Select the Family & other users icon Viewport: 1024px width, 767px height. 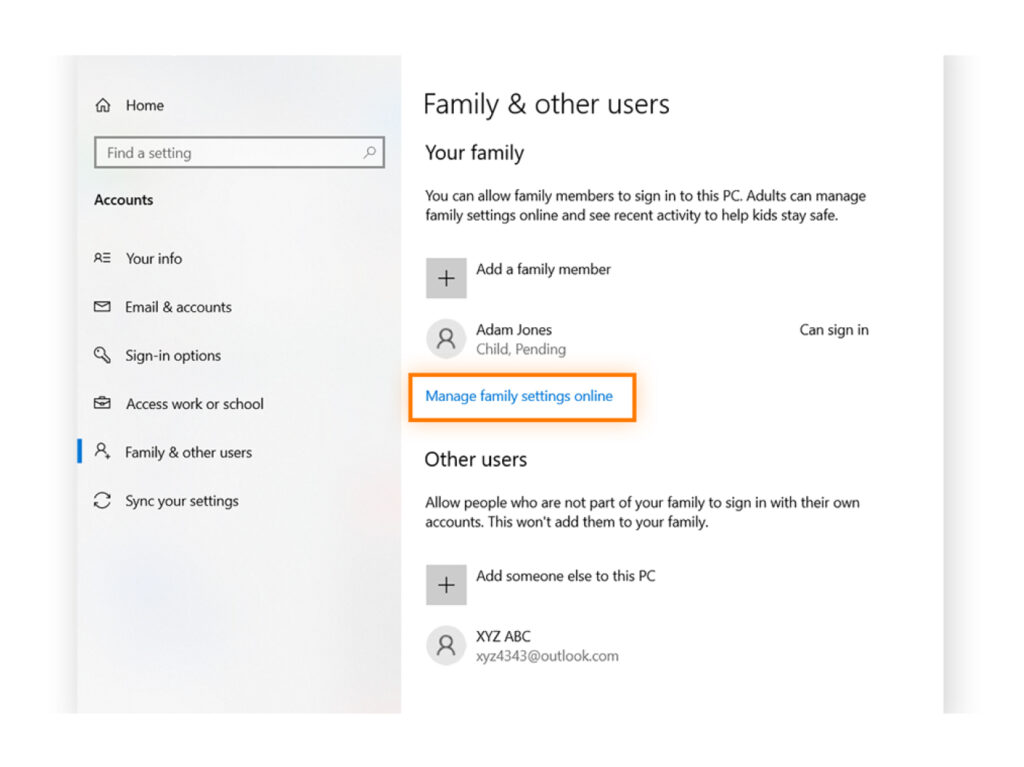coord(103,452)
